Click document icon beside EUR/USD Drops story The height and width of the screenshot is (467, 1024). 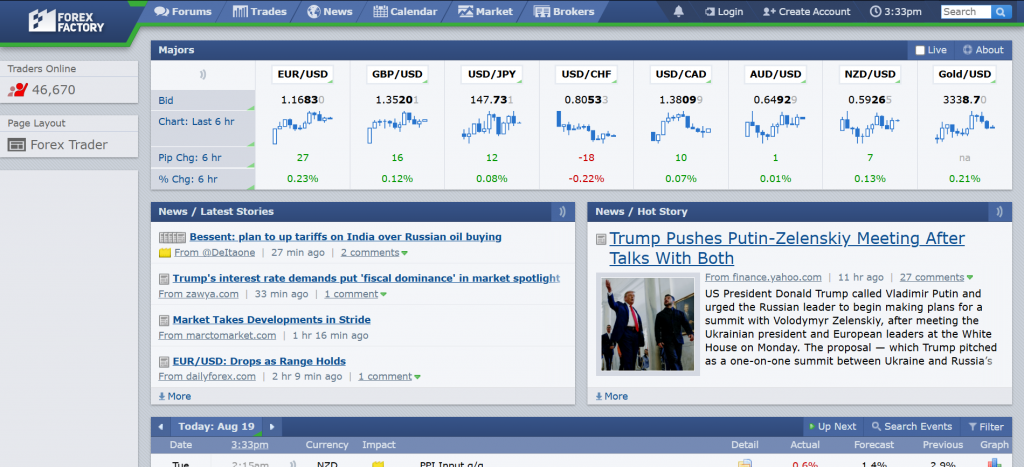coord(164,361)
